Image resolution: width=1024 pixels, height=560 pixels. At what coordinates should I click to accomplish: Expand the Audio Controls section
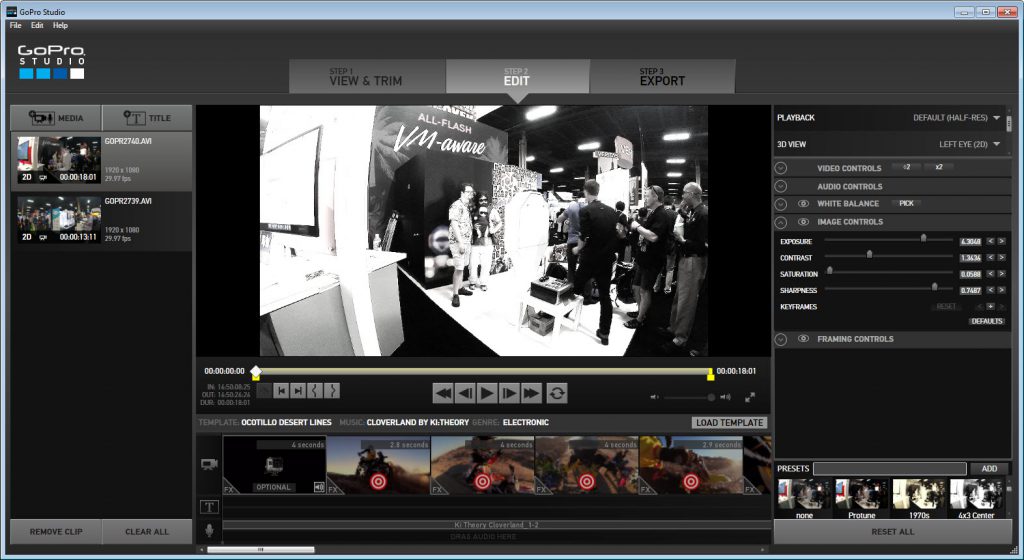click(x=781, y=186)
